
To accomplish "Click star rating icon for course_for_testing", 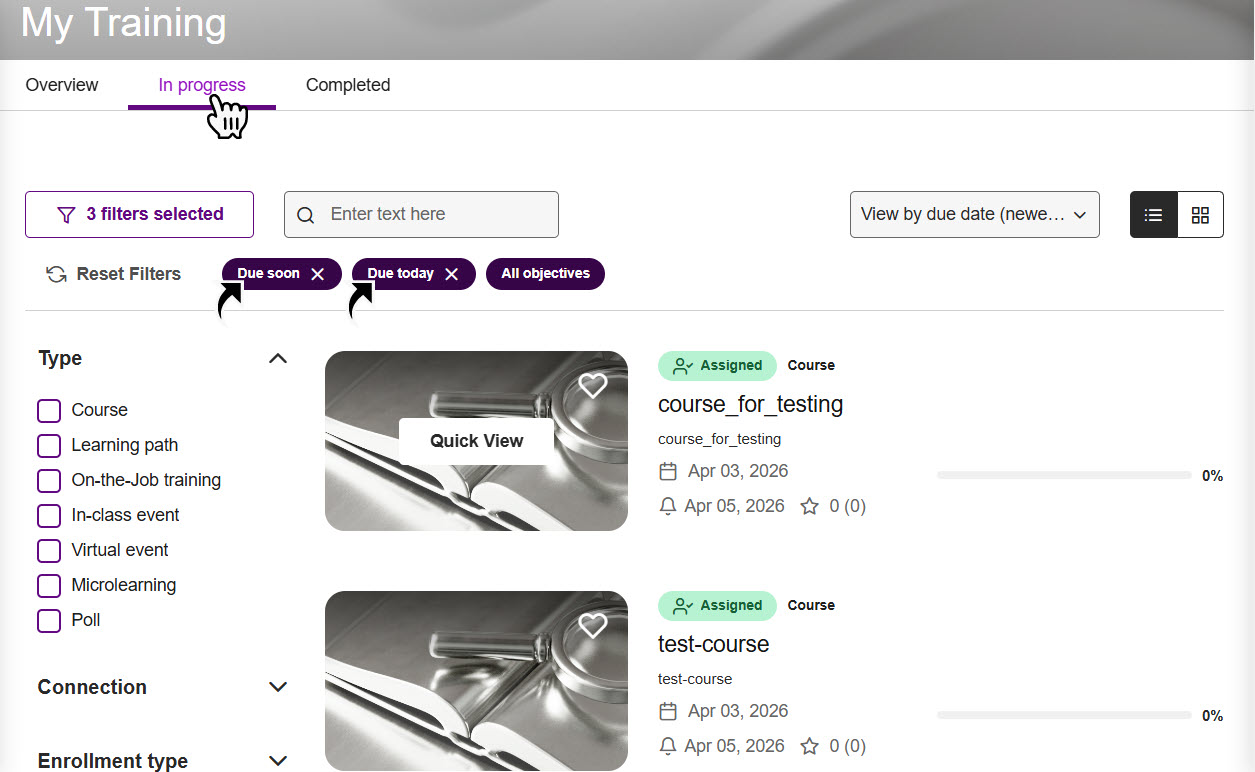I will pos(810,506).
